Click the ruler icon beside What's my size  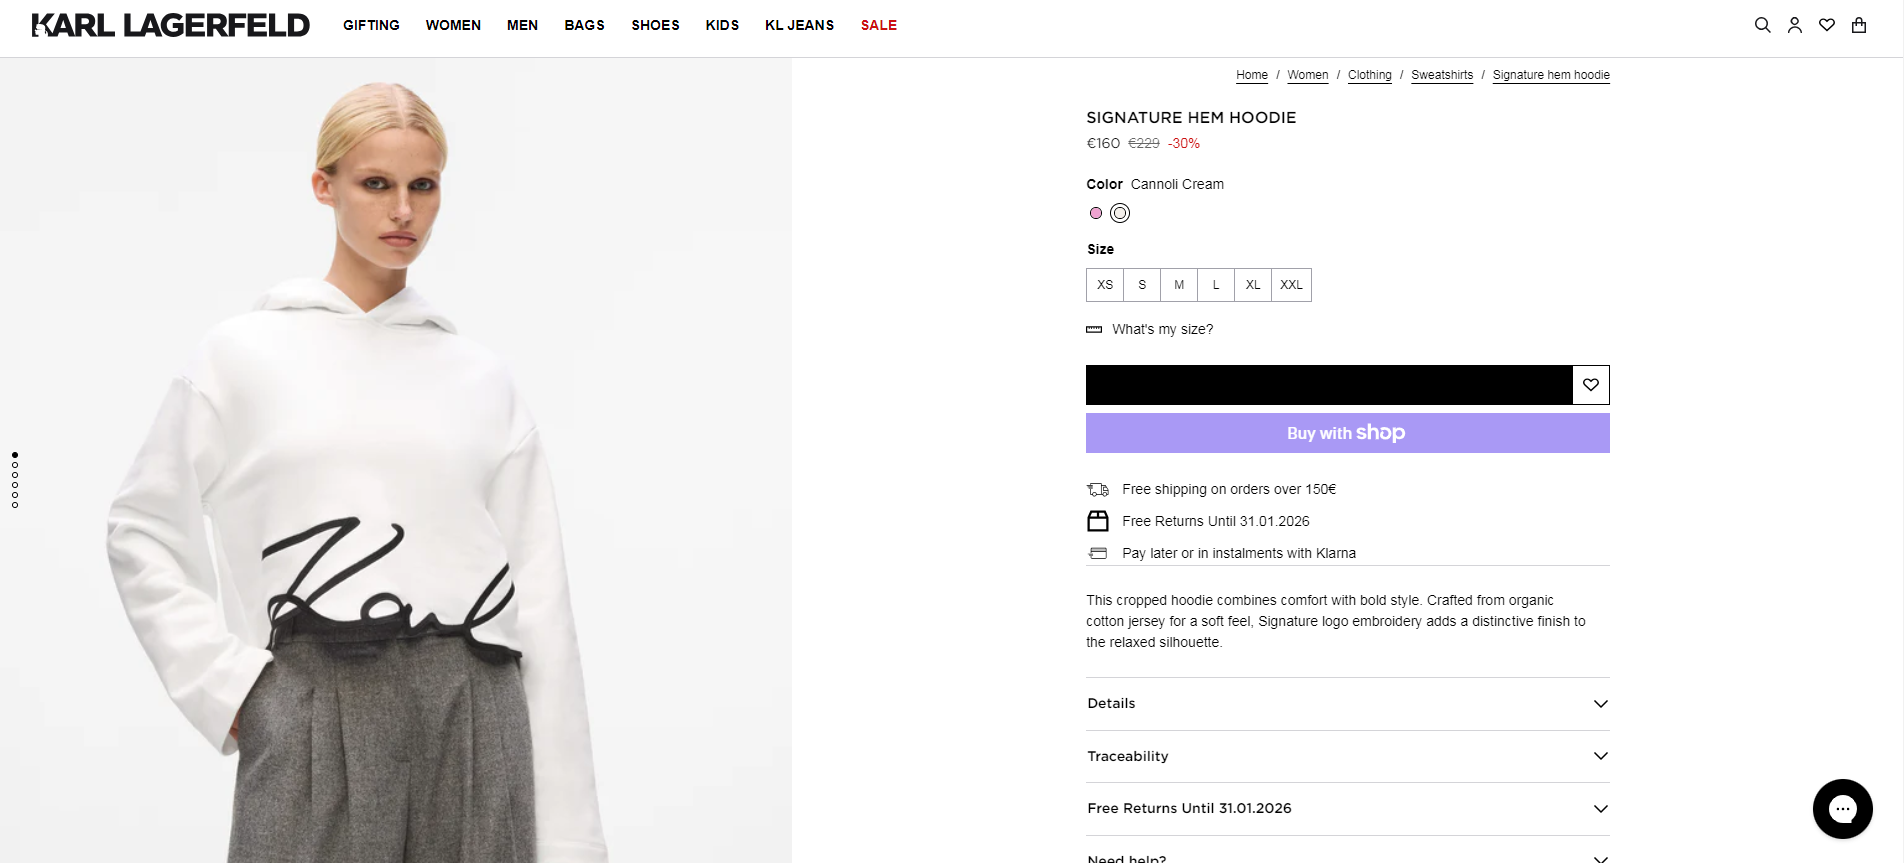[1094, 329]
